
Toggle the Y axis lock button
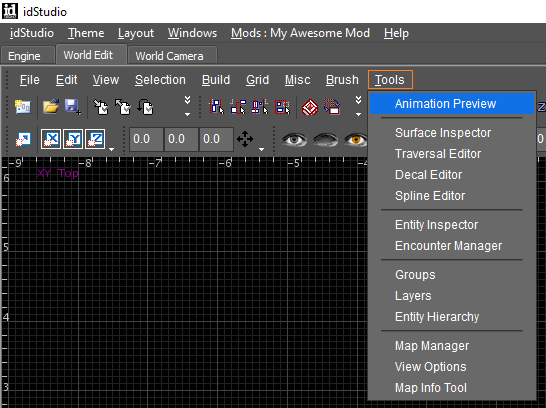click(x=73, y=139)
